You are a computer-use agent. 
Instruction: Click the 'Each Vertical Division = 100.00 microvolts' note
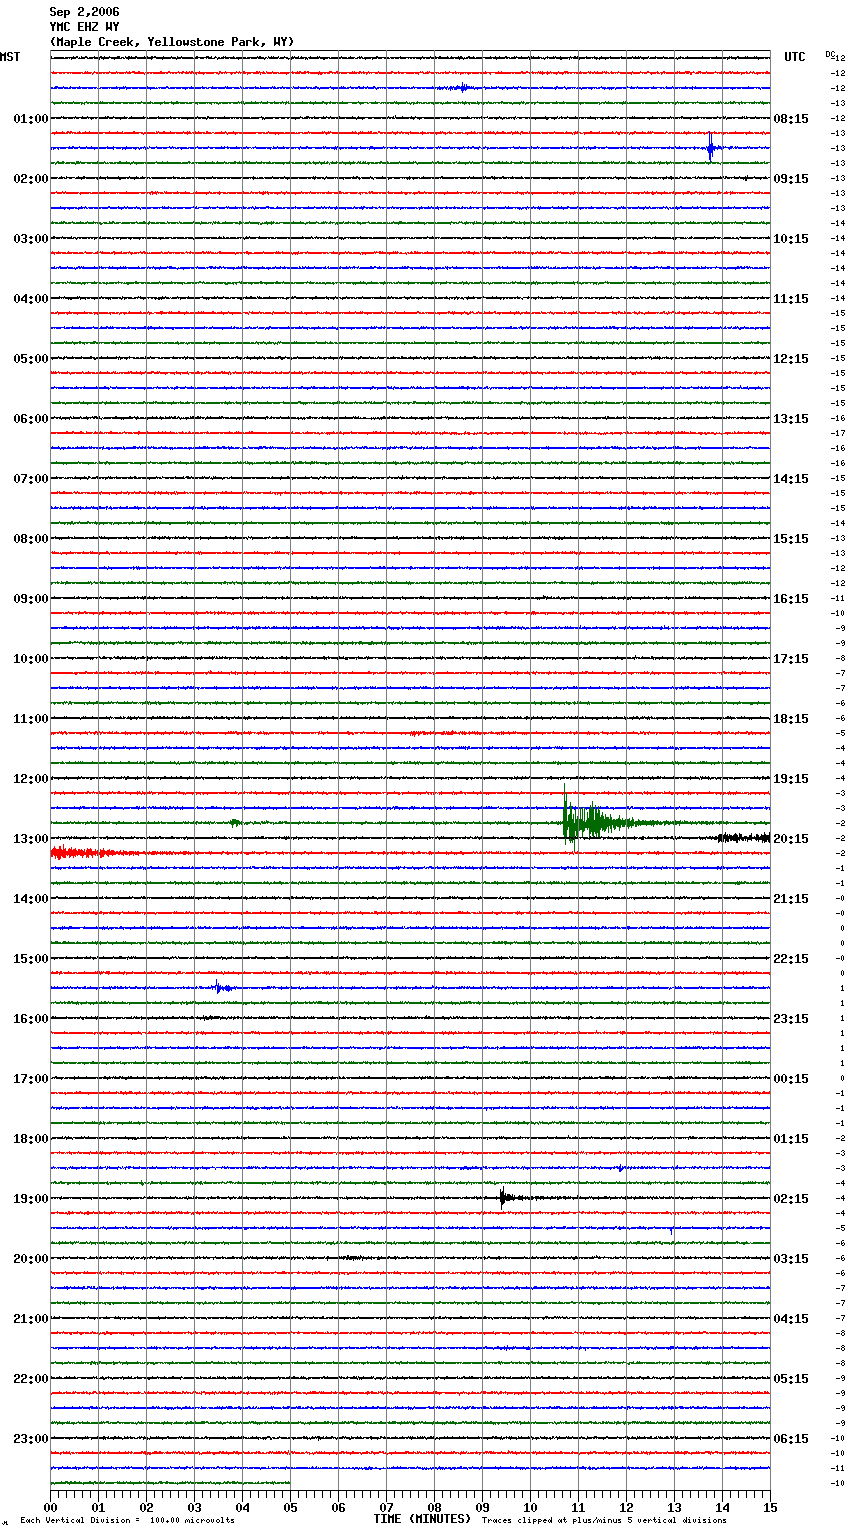(127, 1520)
